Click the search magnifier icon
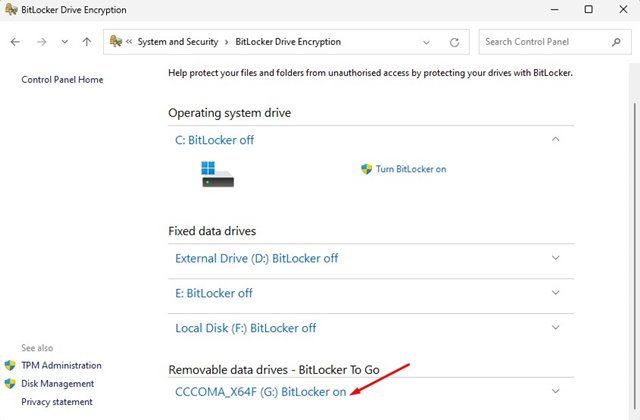The image size is (640, 420). tap(615, 43)
